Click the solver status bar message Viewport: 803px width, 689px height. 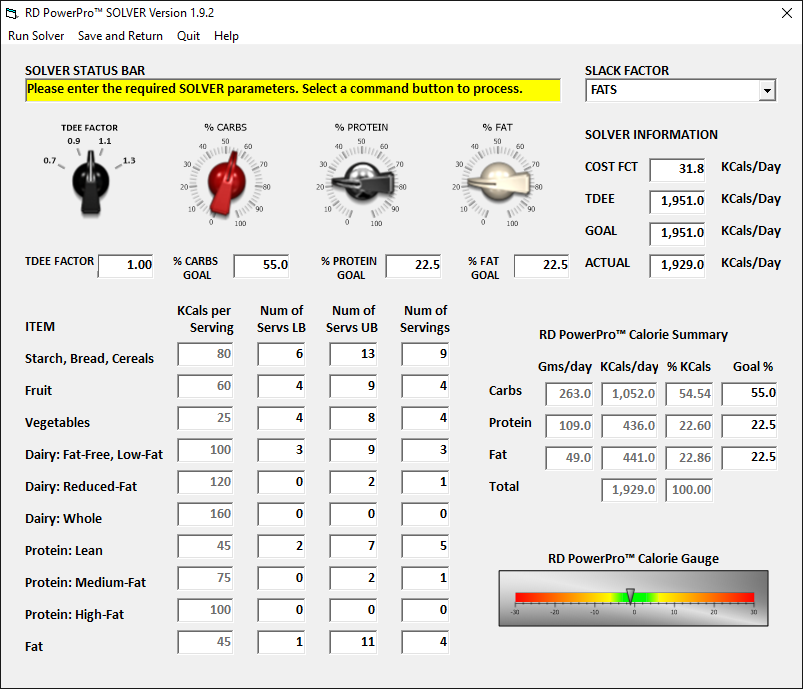[x=293, y=90]
